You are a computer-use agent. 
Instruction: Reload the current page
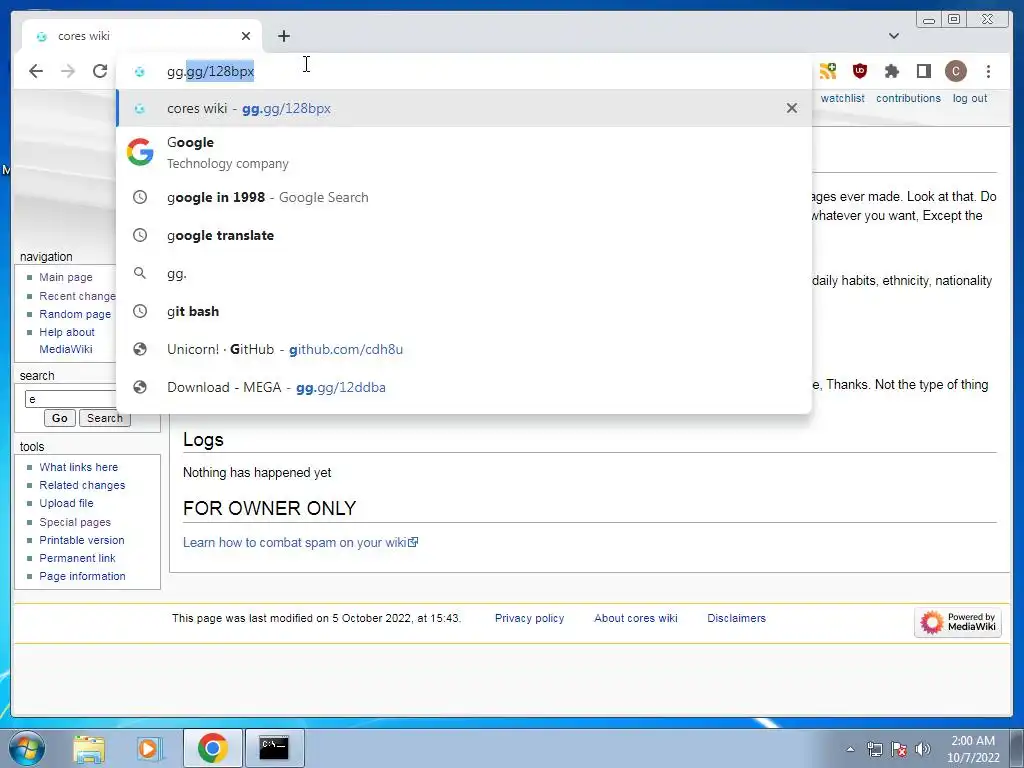pyautogui.click(x=100, y=71)
